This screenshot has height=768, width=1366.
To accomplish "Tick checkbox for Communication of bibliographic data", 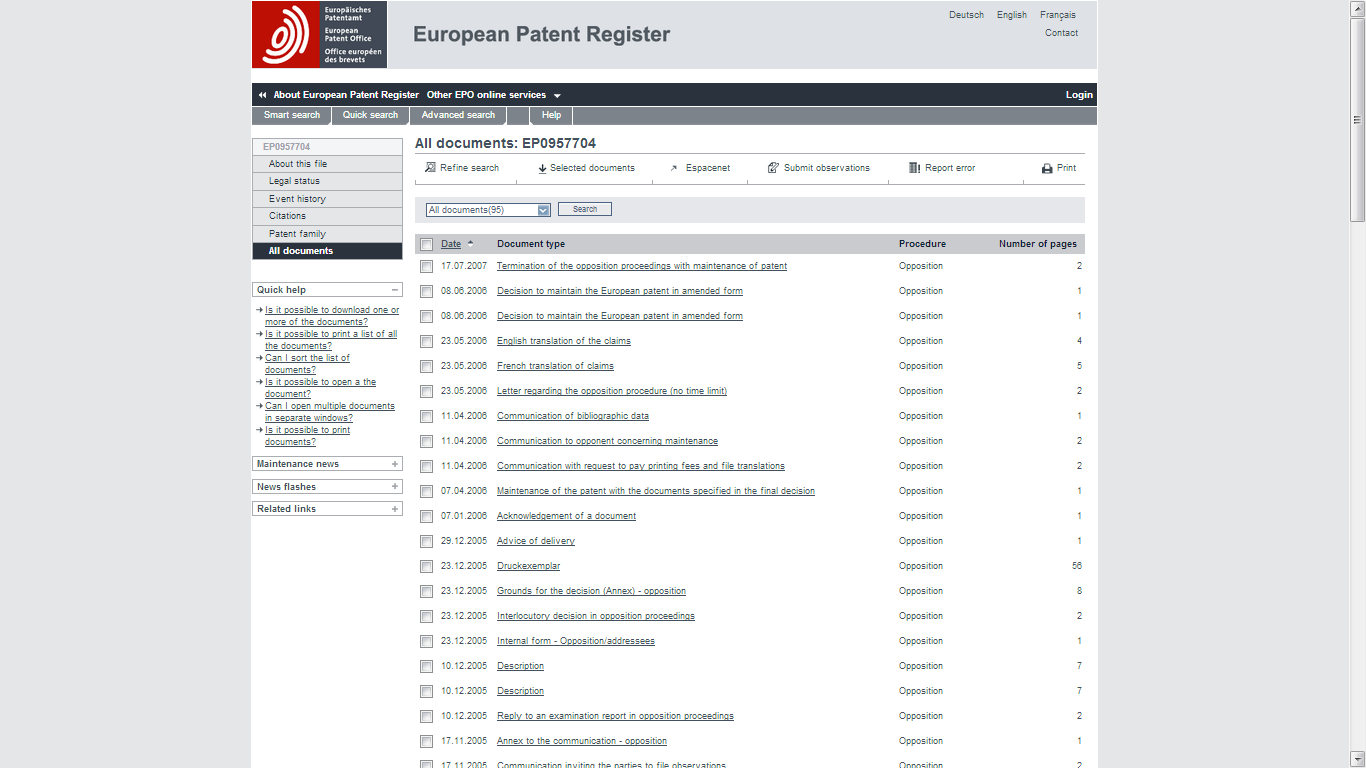I will coord(427,417).
